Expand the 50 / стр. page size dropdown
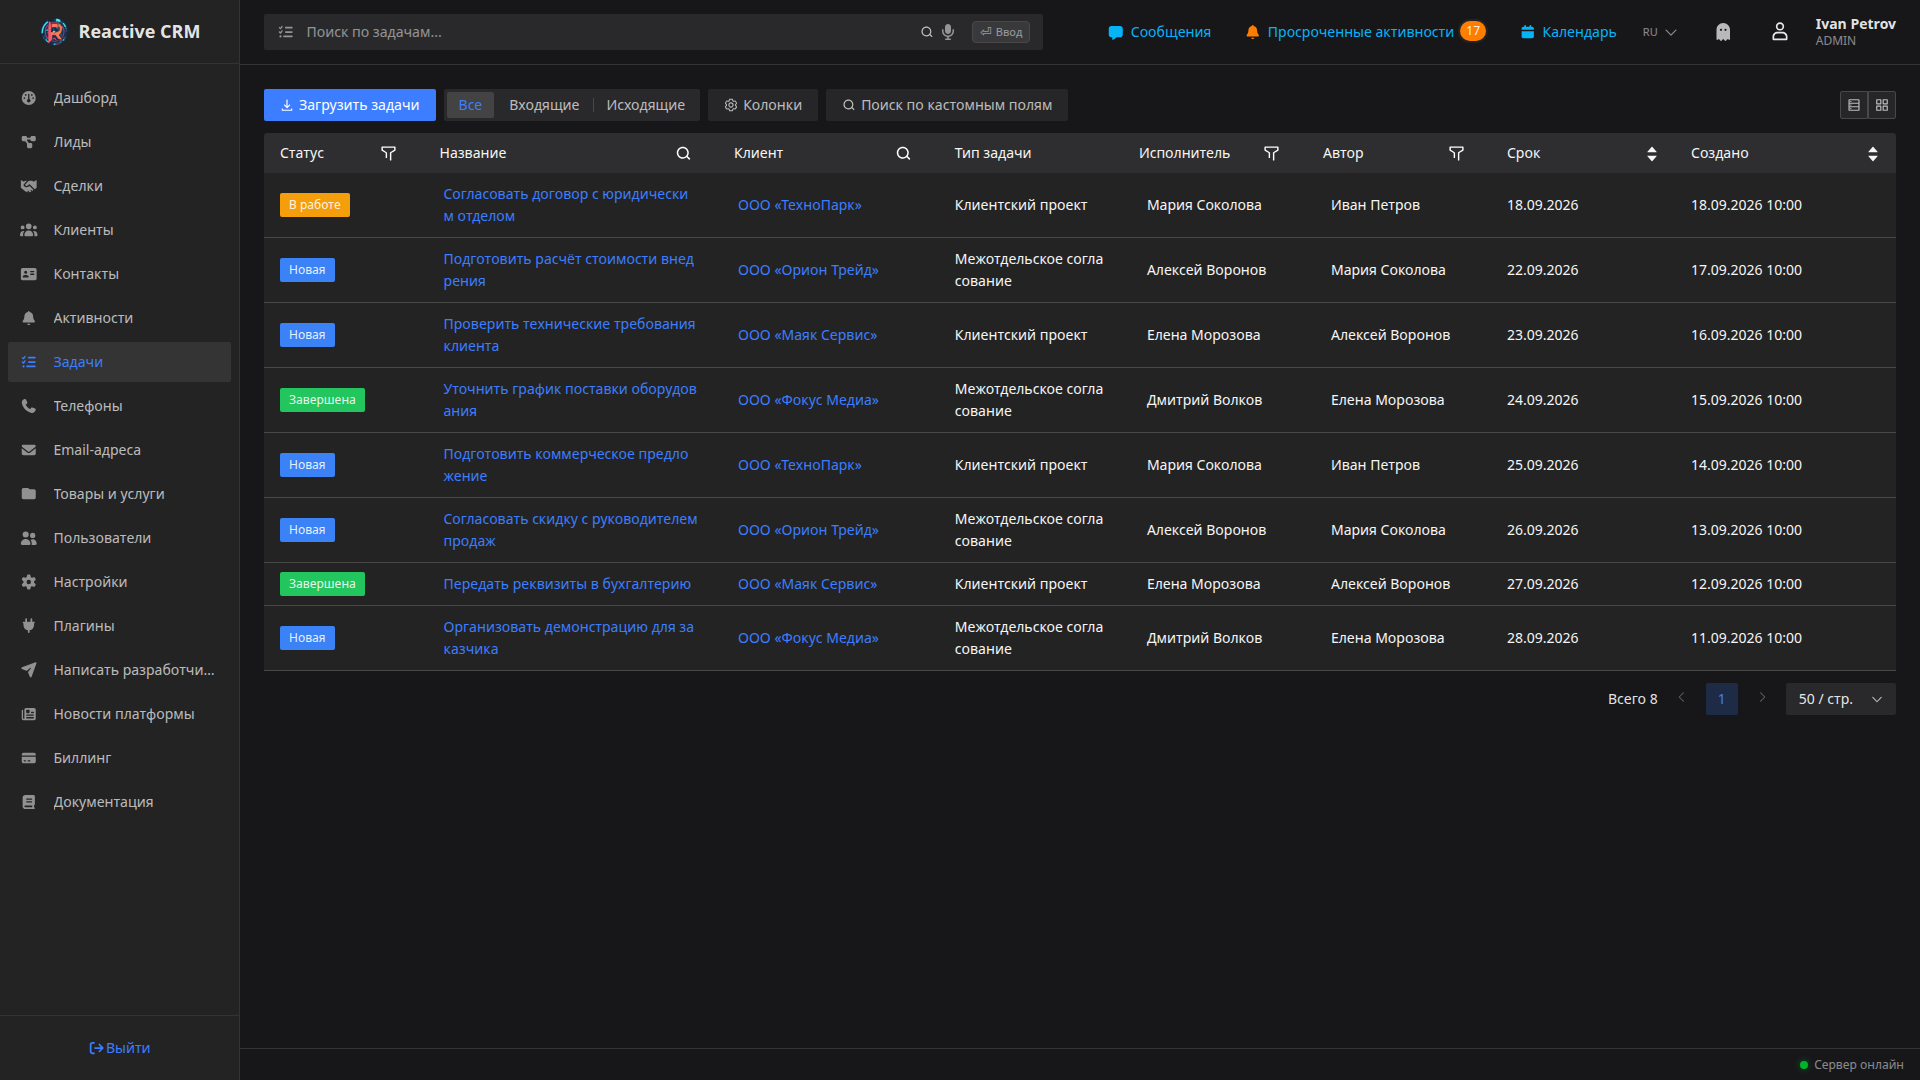Screen dimensions: 1920x1080 [x=1840, y=699]
